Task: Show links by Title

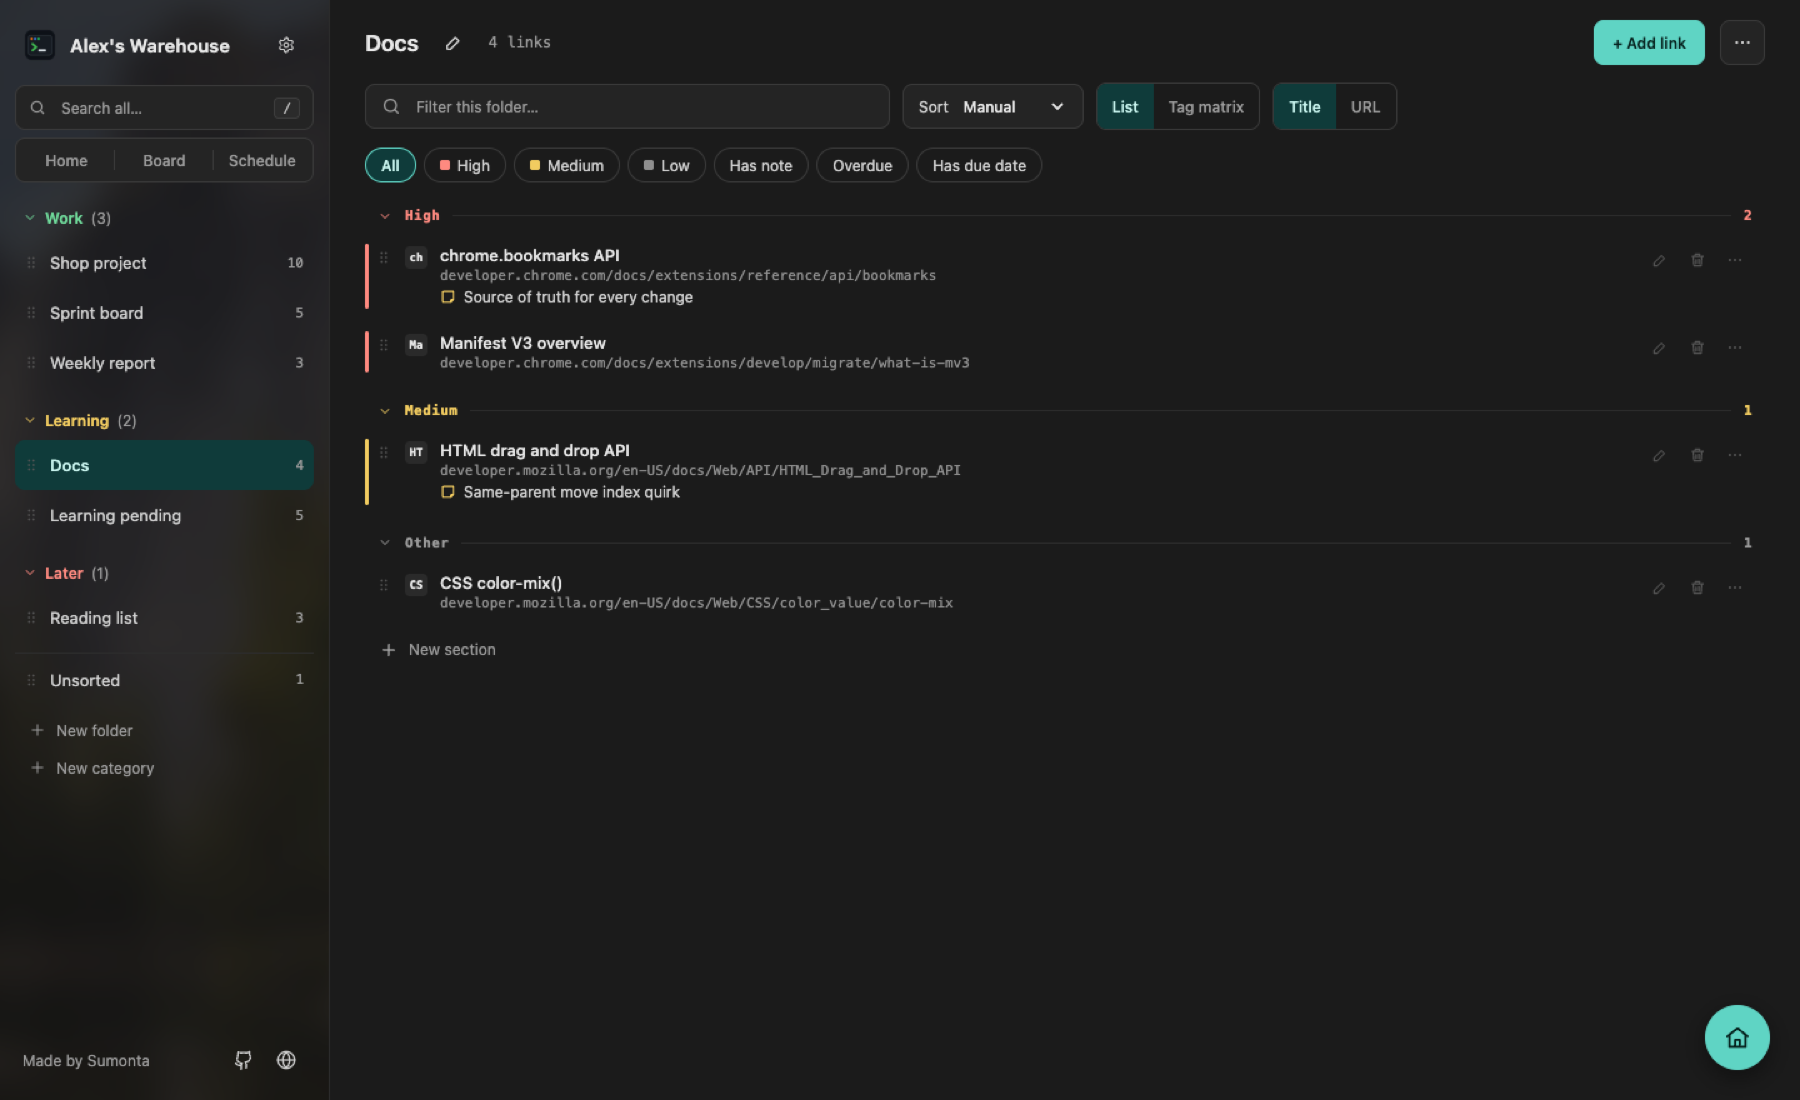Action: [x=1304, y=107]
